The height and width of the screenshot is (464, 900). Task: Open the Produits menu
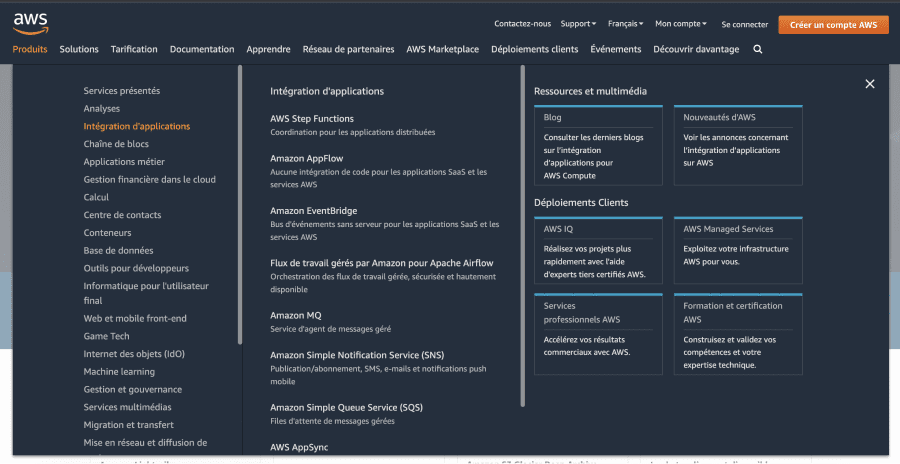click(30, 49)
